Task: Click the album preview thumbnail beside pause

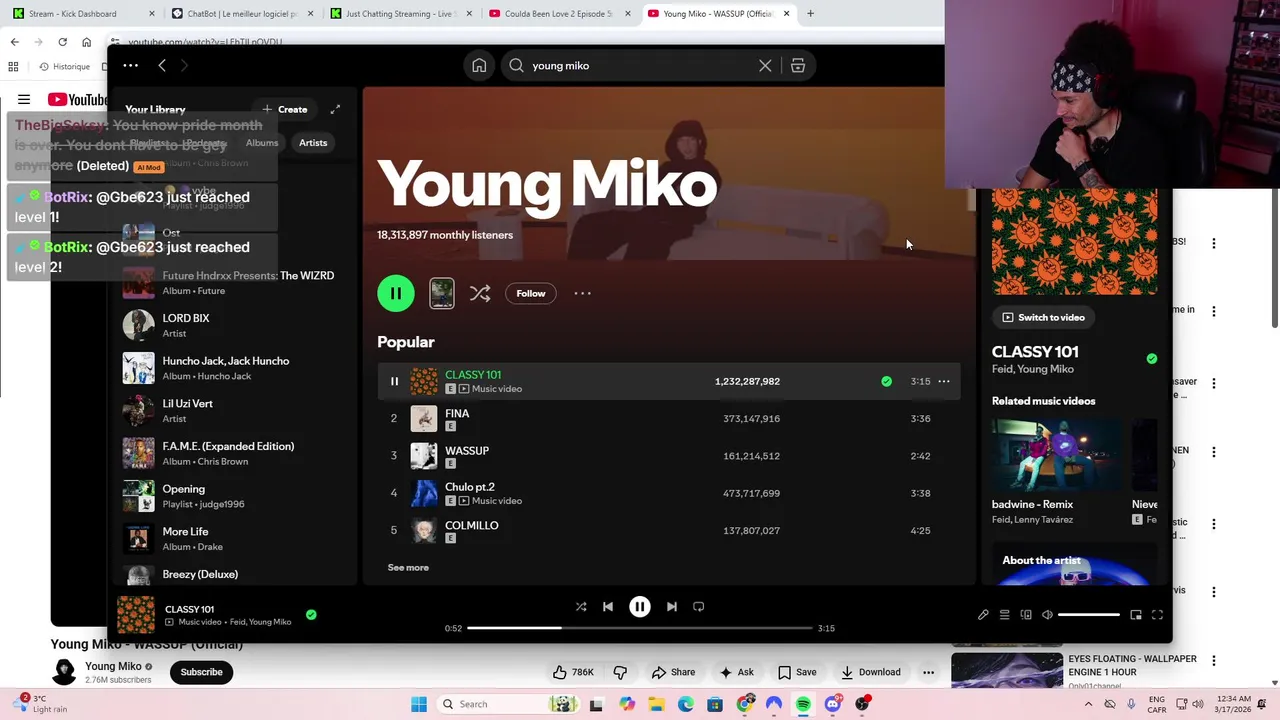Action: [x=441, y=293]
